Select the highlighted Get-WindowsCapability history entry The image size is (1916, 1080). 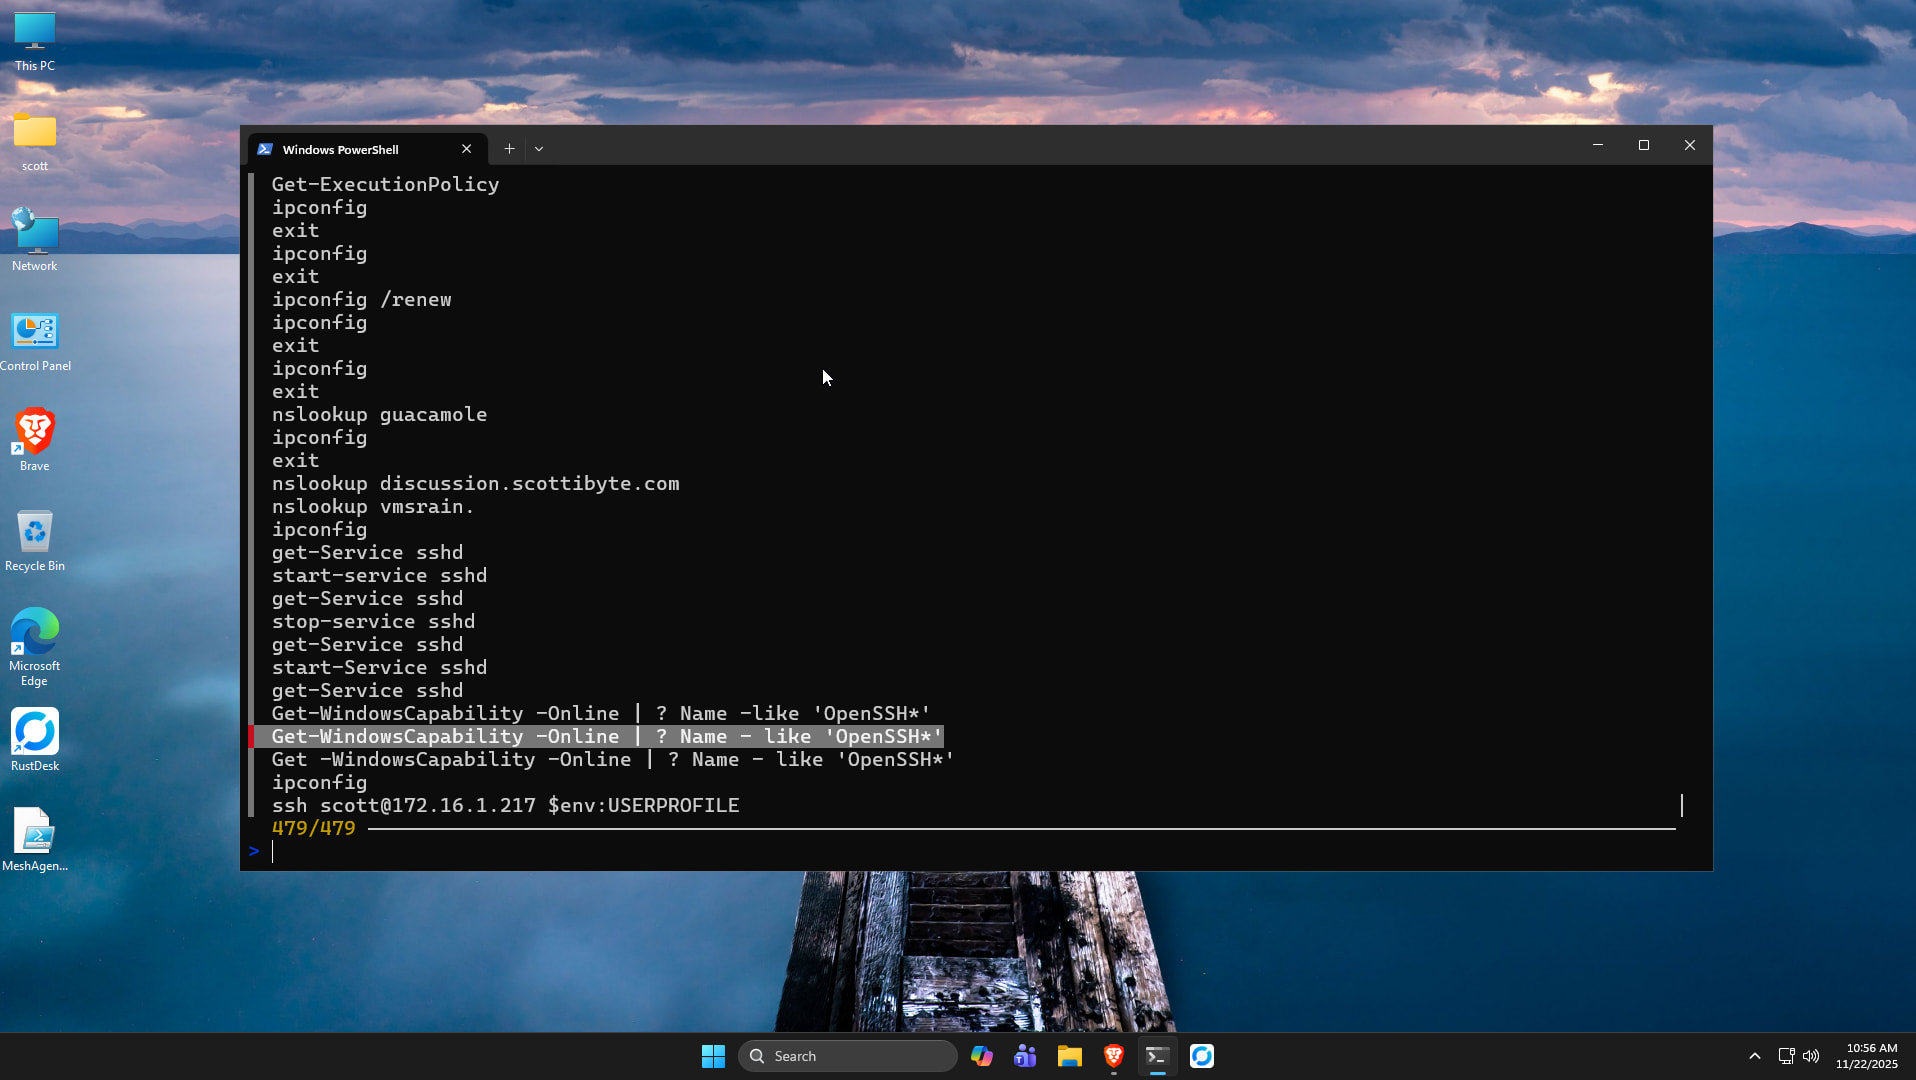tap(606, 737)
